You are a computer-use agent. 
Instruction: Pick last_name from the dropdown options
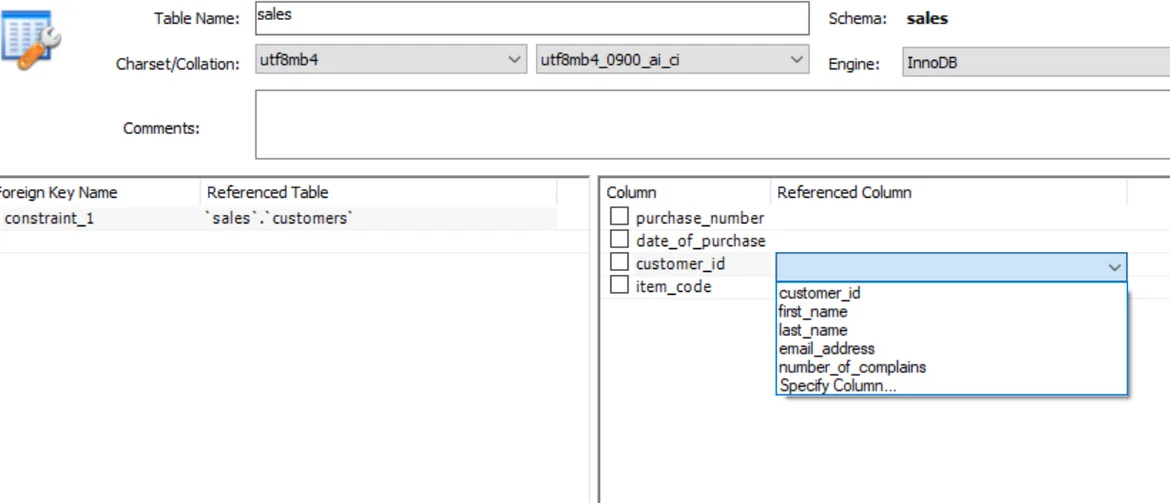pyautogui.click(x=812, y=330)
